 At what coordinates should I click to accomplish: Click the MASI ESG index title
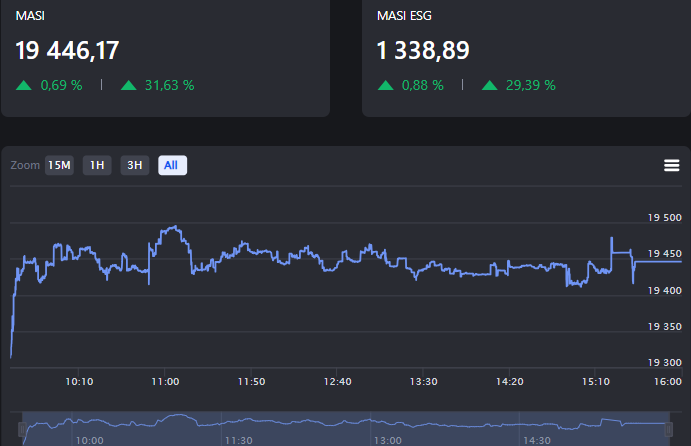point(405,16)
